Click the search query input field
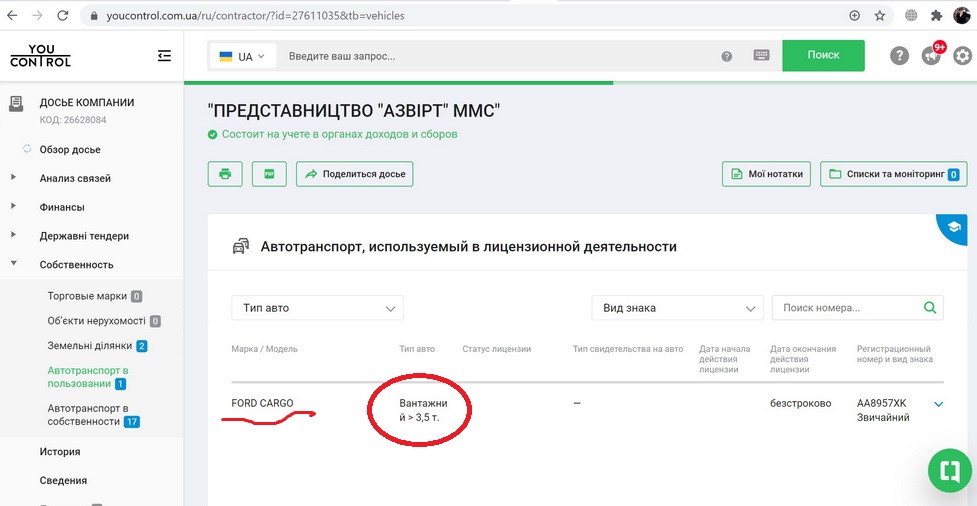The image size is (977, 506). click(x=498, y=56)
